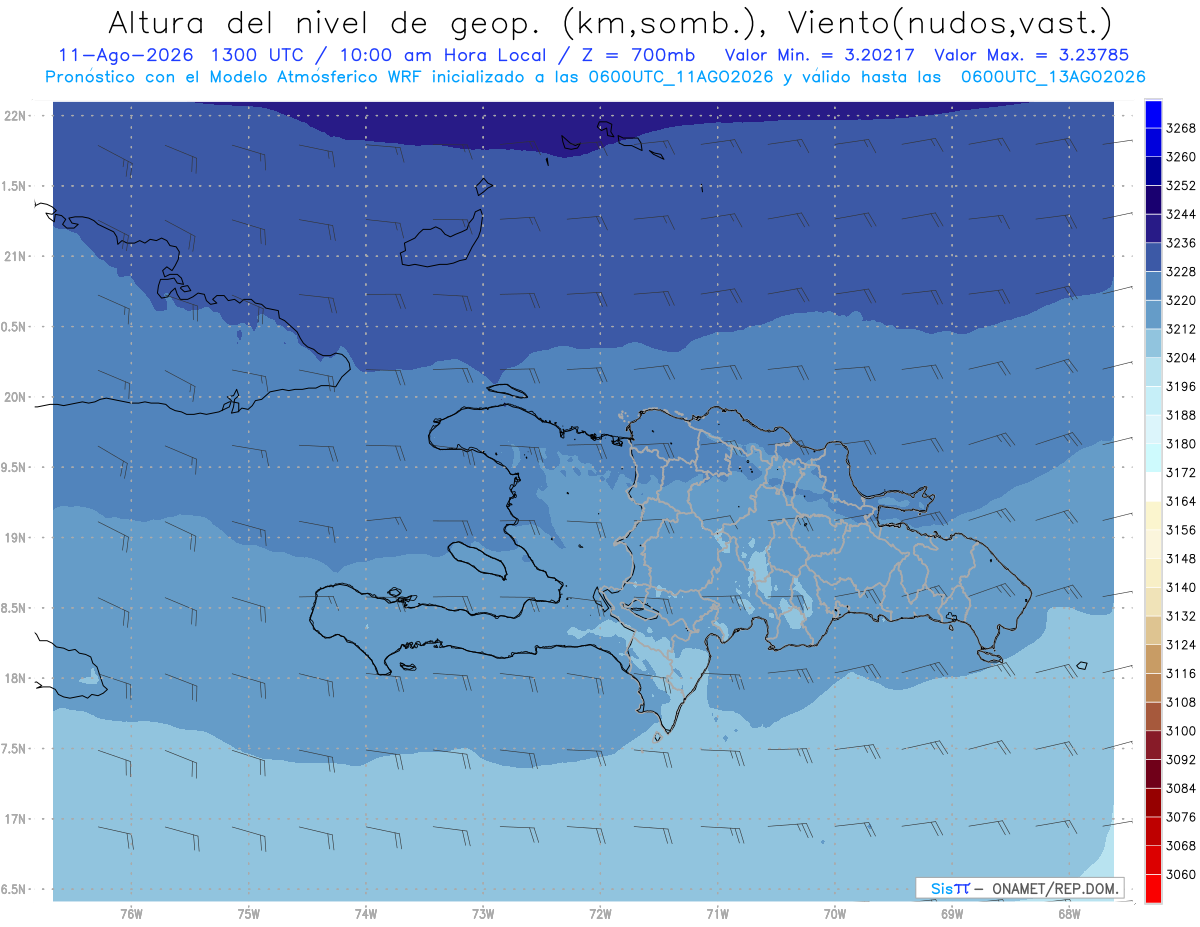Click the '3196' color bar value
This screenshot has width=1200, height=927.
click(x=1181, y=386)
